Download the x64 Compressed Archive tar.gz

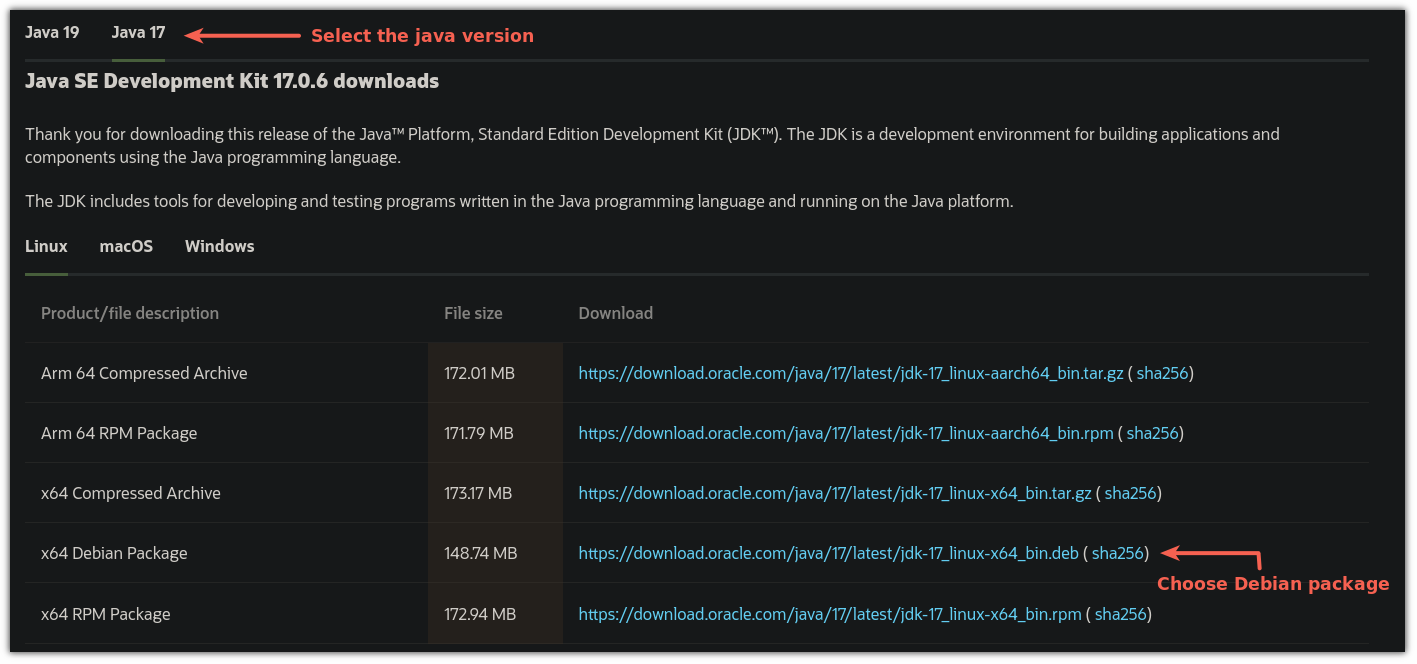tap(837, 492)
